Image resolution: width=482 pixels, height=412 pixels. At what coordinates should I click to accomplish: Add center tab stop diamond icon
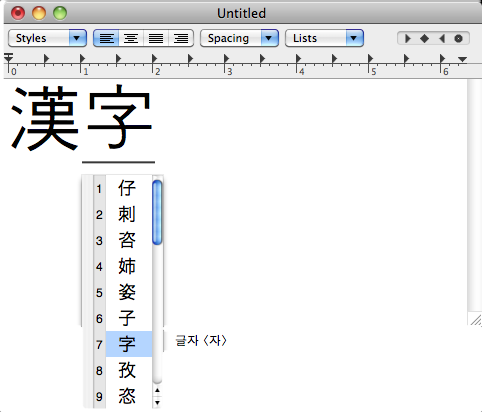(x=424, y=39)
